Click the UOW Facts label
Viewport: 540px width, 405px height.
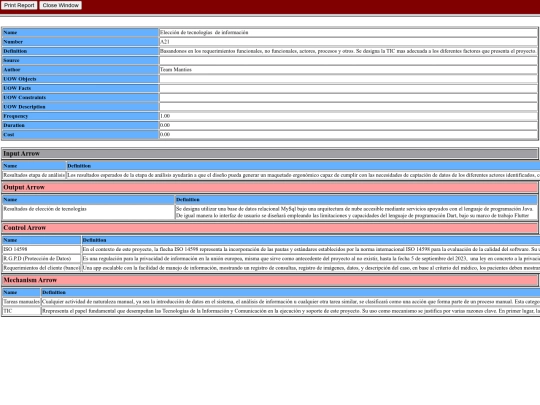(x=80, y=88)
